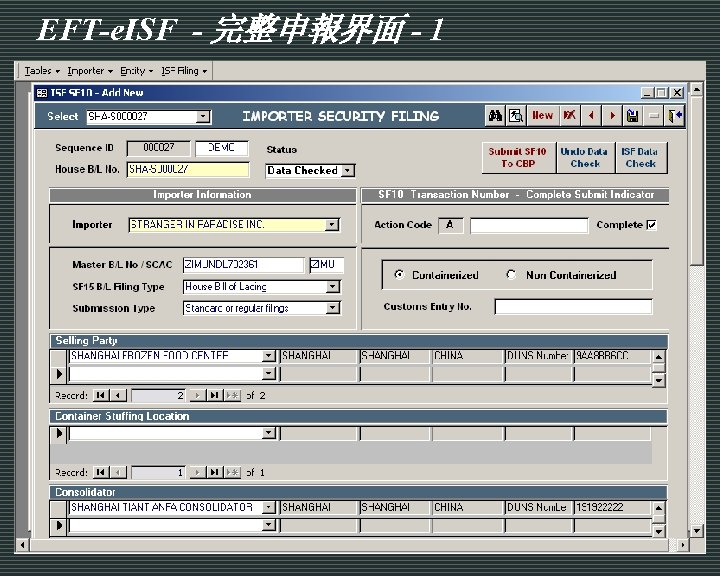Go to first Container Stuffing Location record
720x576 pixels.
click(x=101, y=472)
